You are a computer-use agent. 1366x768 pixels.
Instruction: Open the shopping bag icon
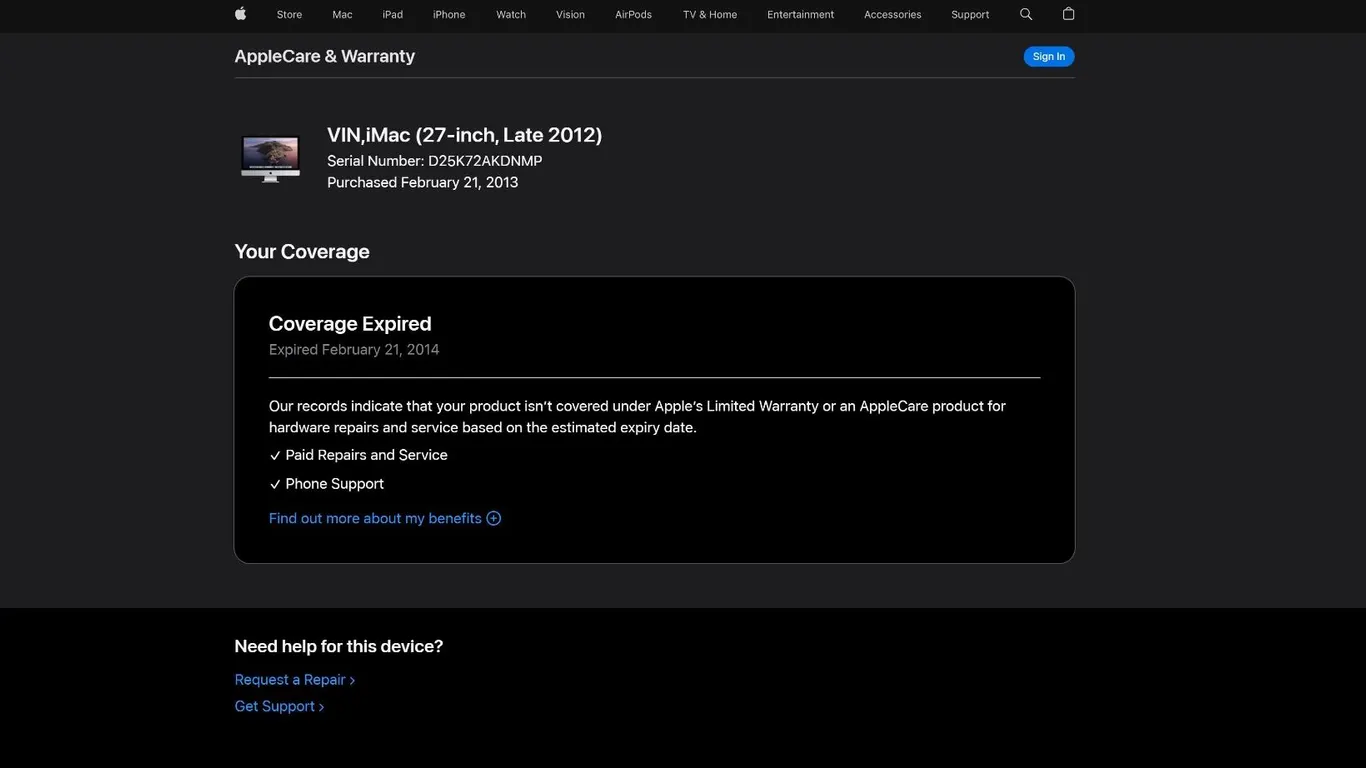point(1068,14)
